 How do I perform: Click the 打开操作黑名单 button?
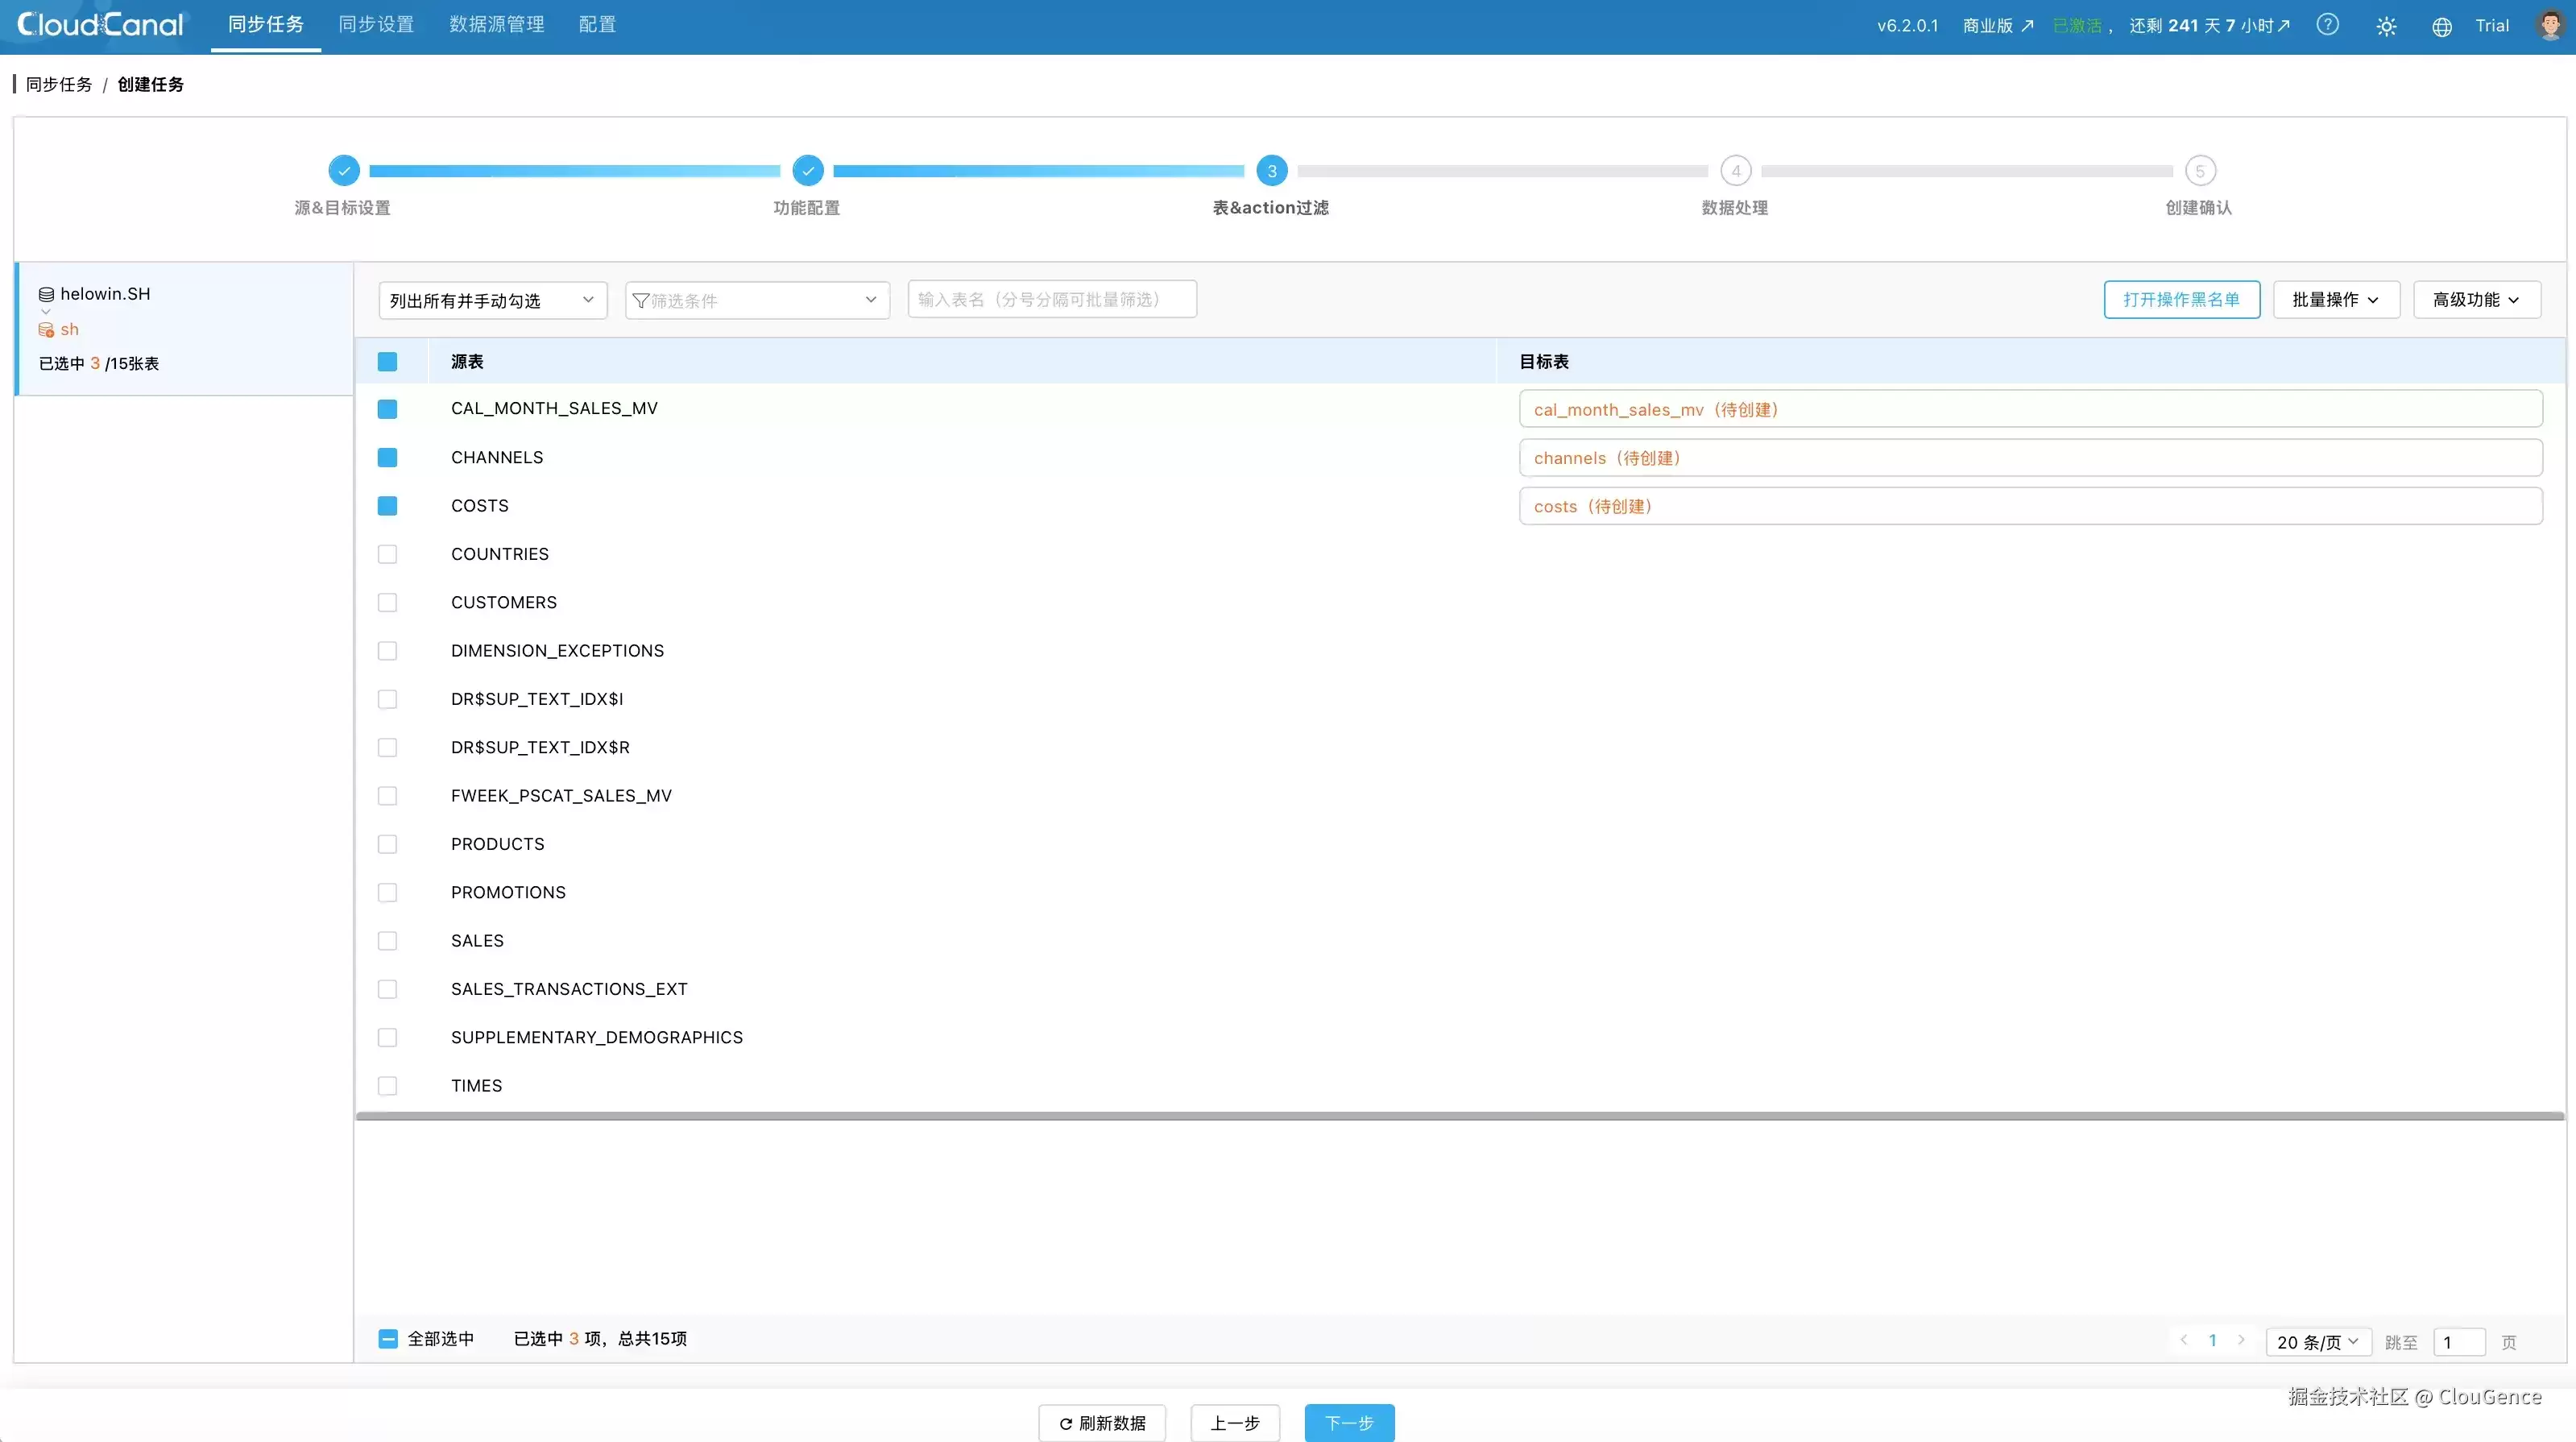tap(2181, 300)
